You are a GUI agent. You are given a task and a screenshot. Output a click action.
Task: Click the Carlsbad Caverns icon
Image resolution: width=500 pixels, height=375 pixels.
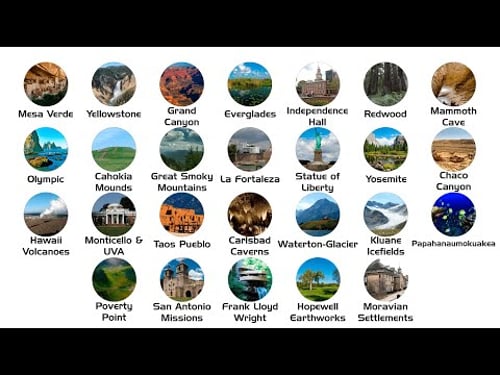point(250,214)
